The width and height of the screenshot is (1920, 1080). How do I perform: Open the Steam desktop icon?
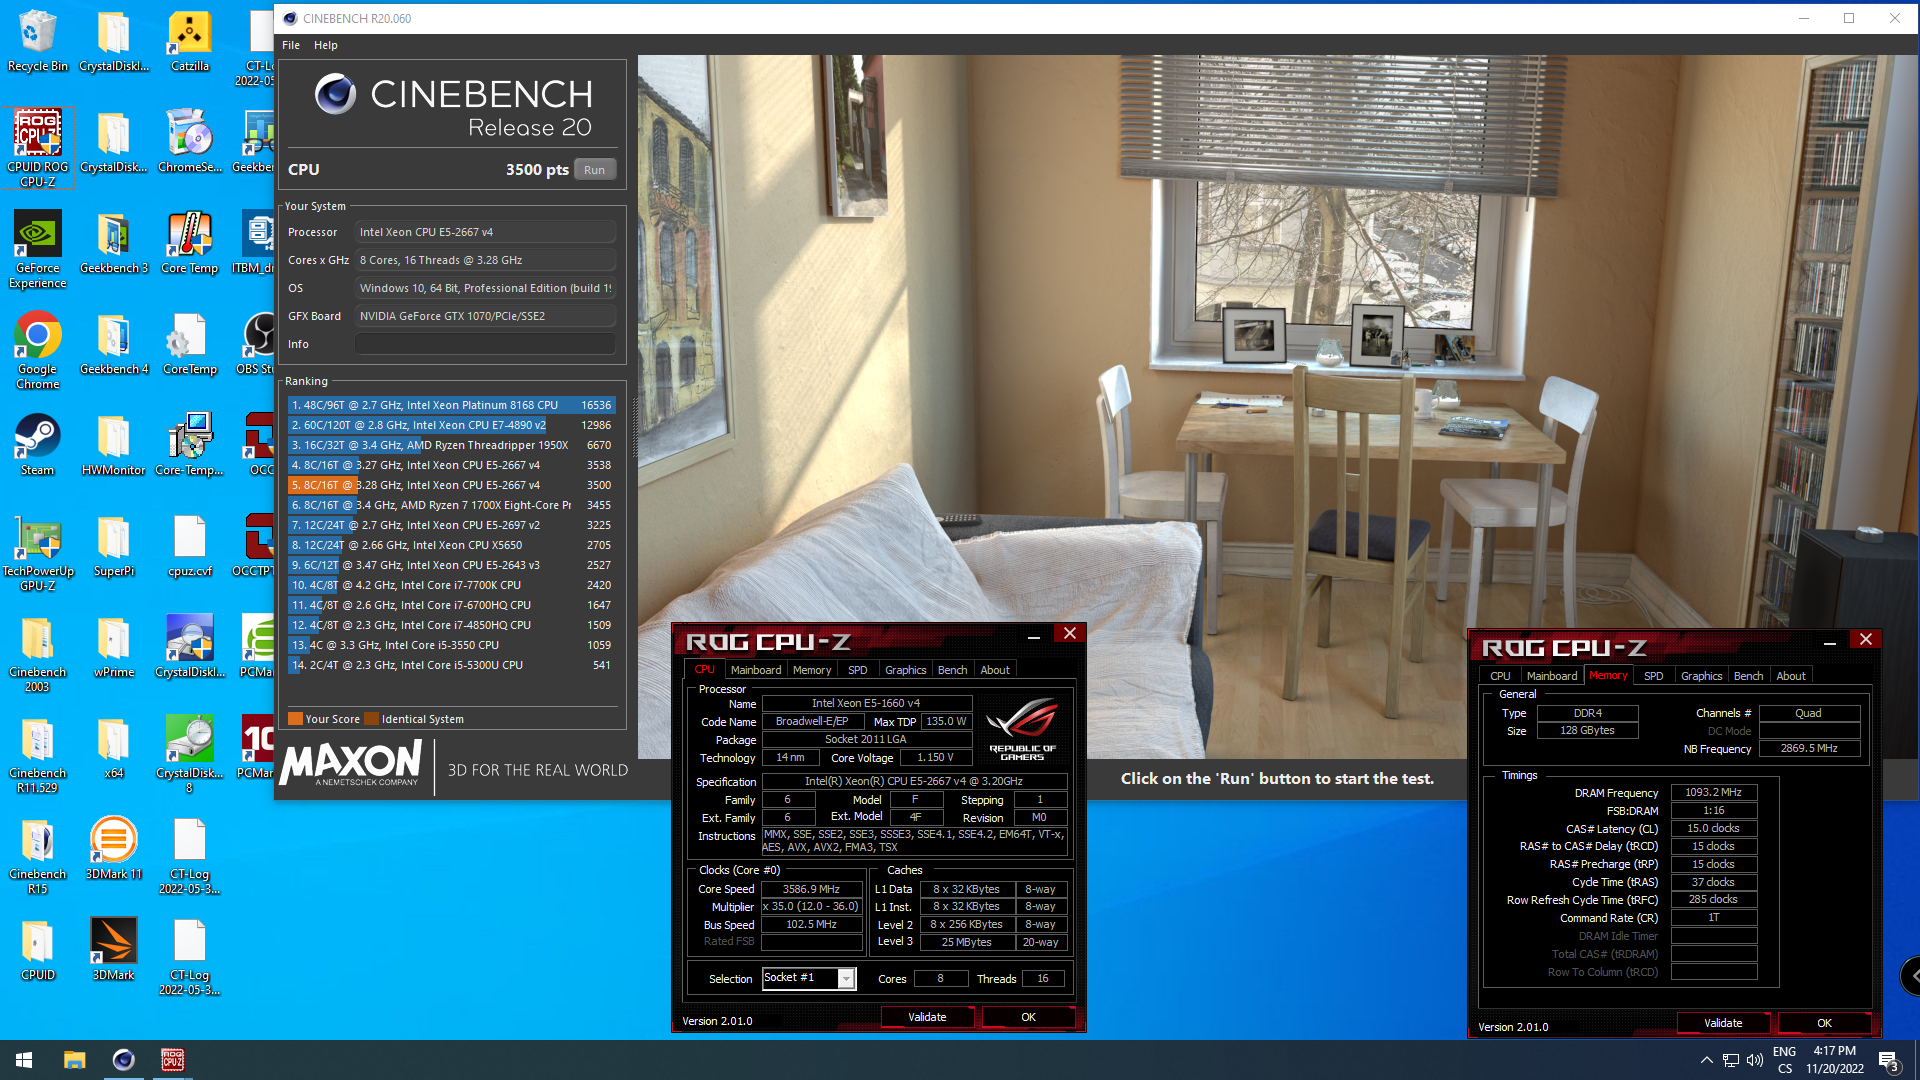point(38,444)
